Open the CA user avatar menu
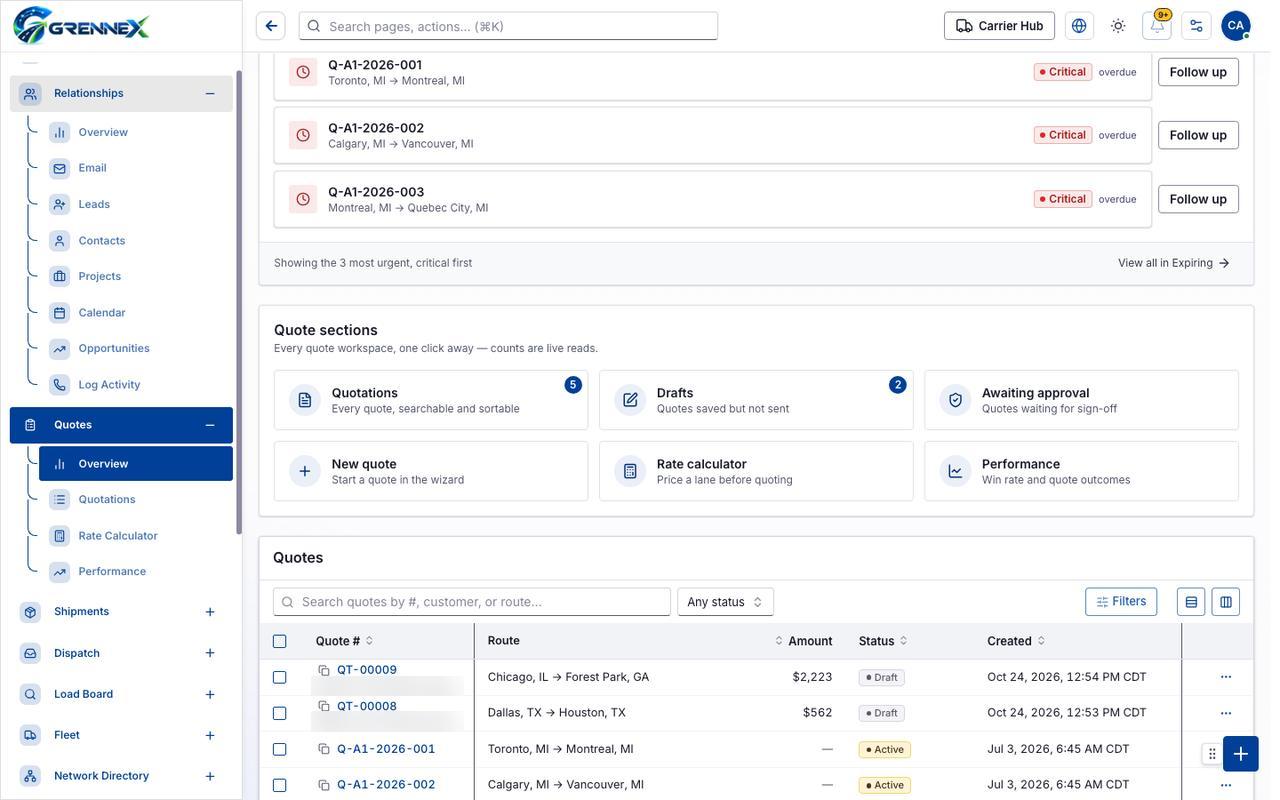 click(1236, 26)
